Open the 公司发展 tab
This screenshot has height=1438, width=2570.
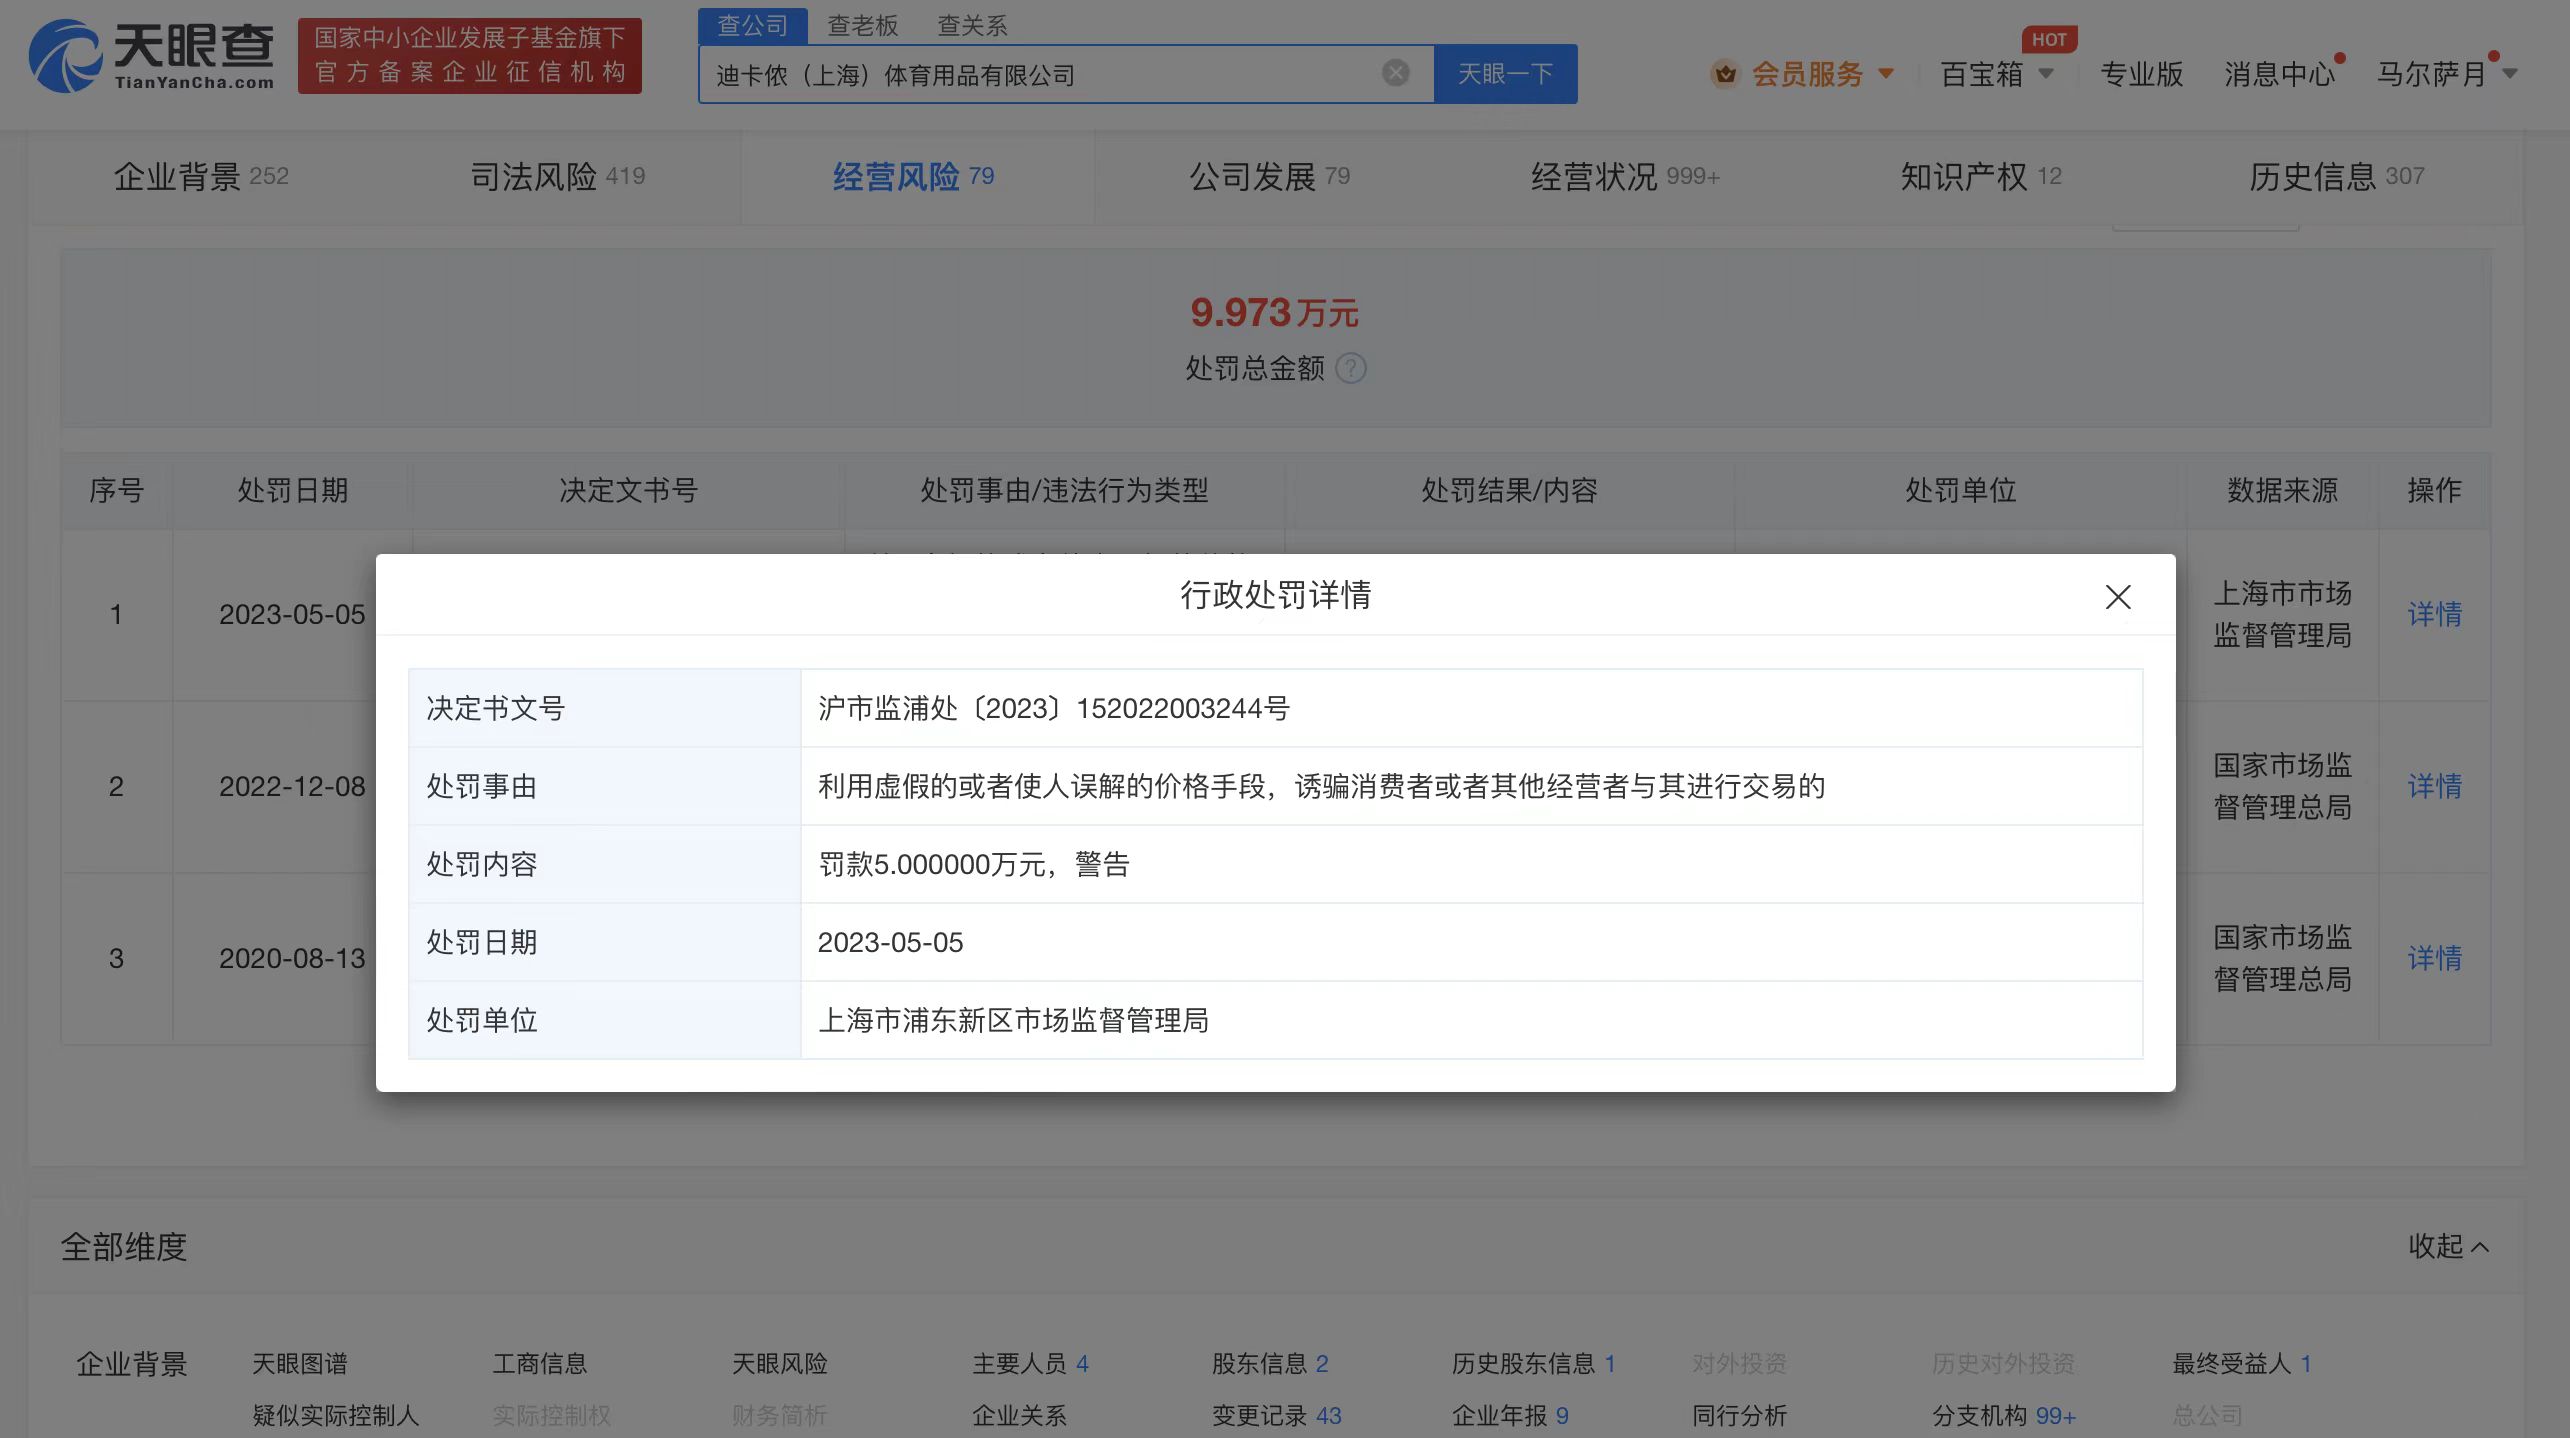coord(1269,177)
